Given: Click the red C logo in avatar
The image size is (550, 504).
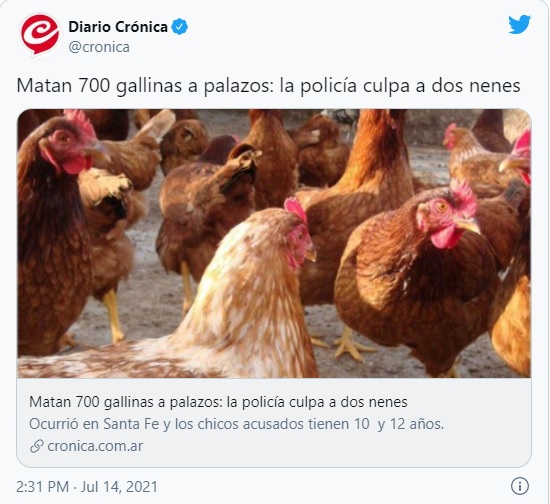Looking at the screenshot, I should click(40, 33).
